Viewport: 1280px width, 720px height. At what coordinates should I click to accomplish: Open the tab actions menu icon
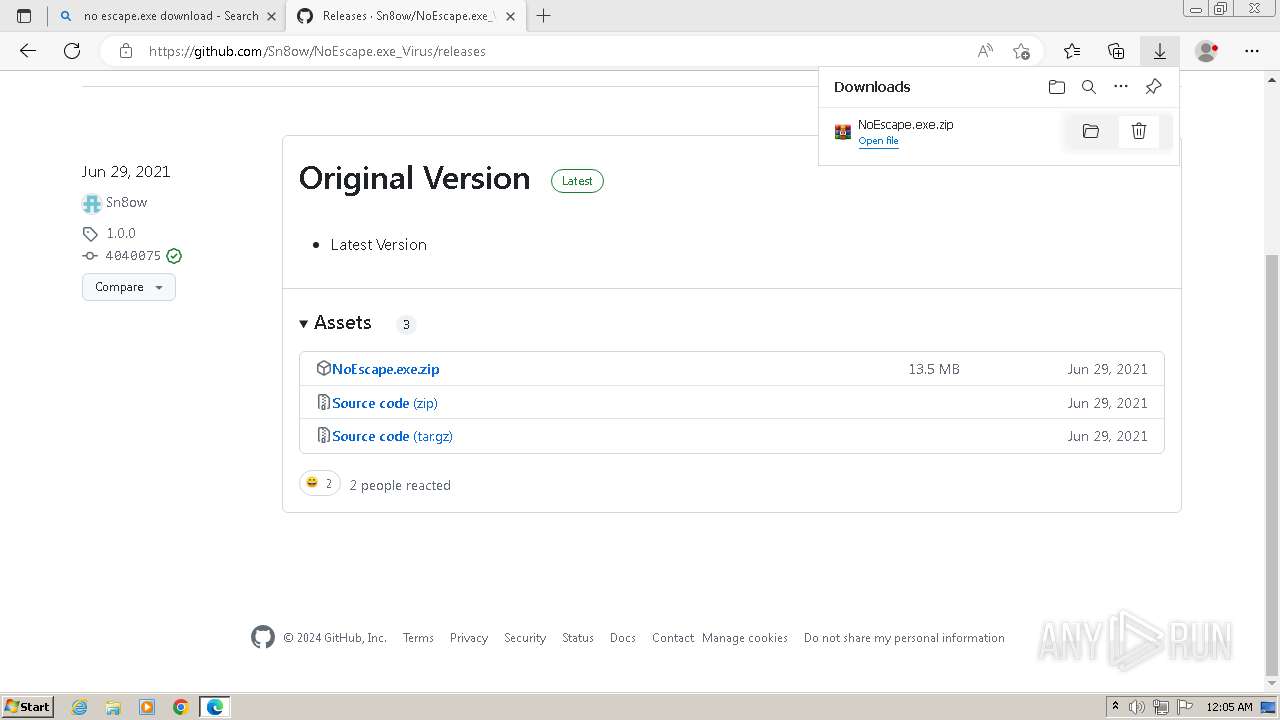24,16
